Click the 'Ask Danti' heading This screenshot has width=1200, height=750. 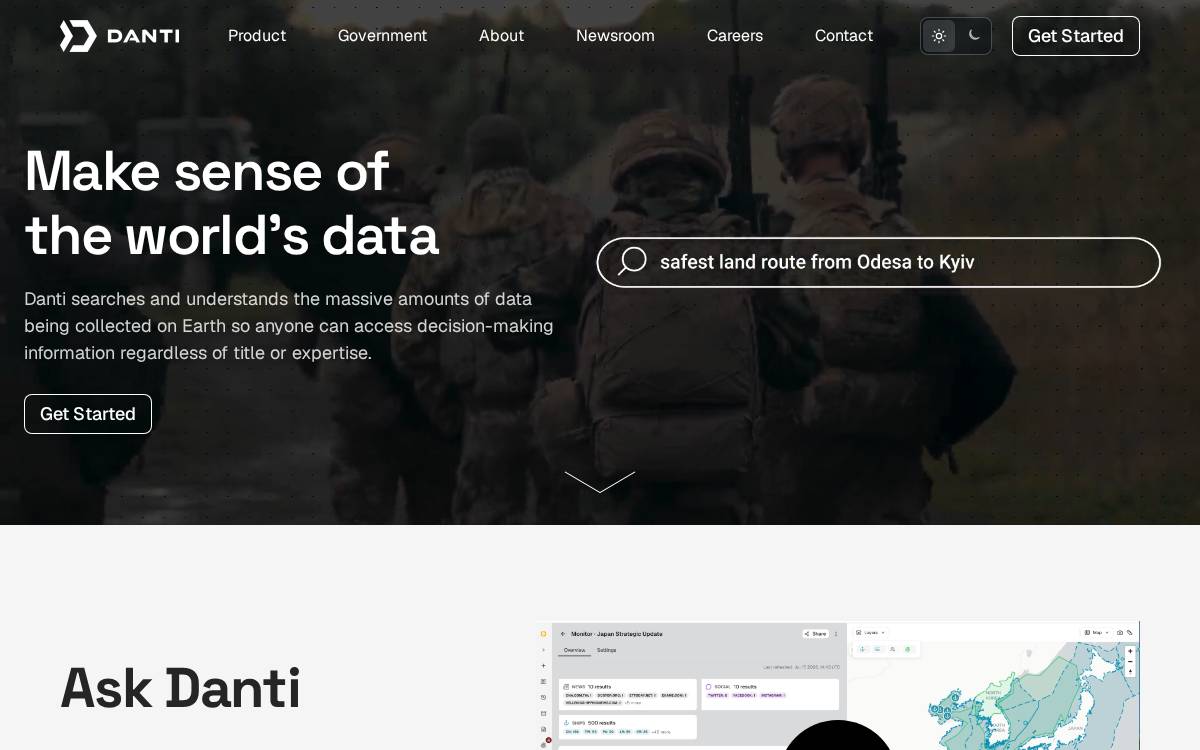[180, 688]
